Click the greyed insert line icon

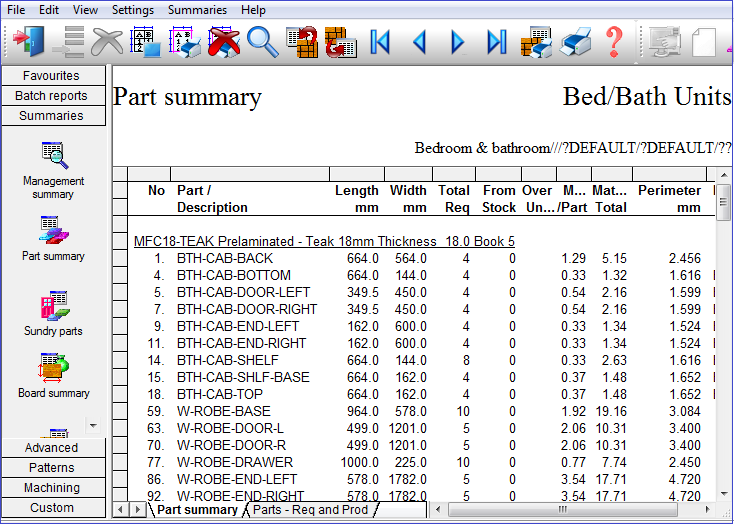(x=68, y=41)
